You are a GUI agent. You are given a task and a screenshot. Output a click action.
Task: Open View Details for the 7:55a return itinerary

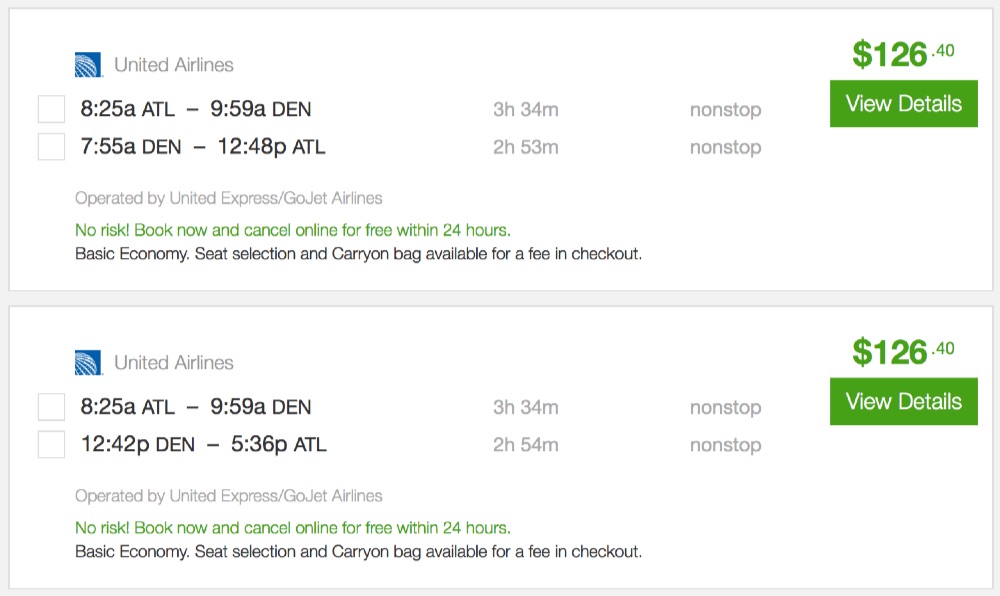(x=903, y=104)
